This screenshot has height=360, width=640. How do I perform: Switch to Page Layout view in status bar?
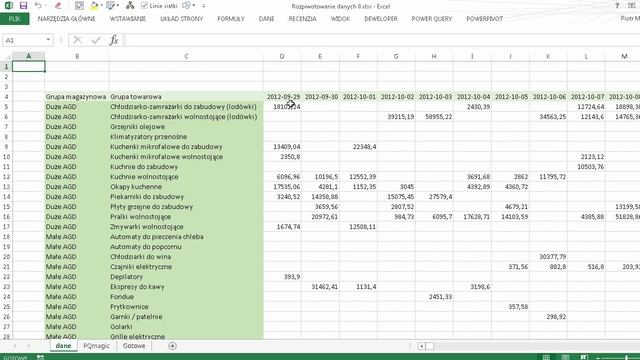pos(565,357)
